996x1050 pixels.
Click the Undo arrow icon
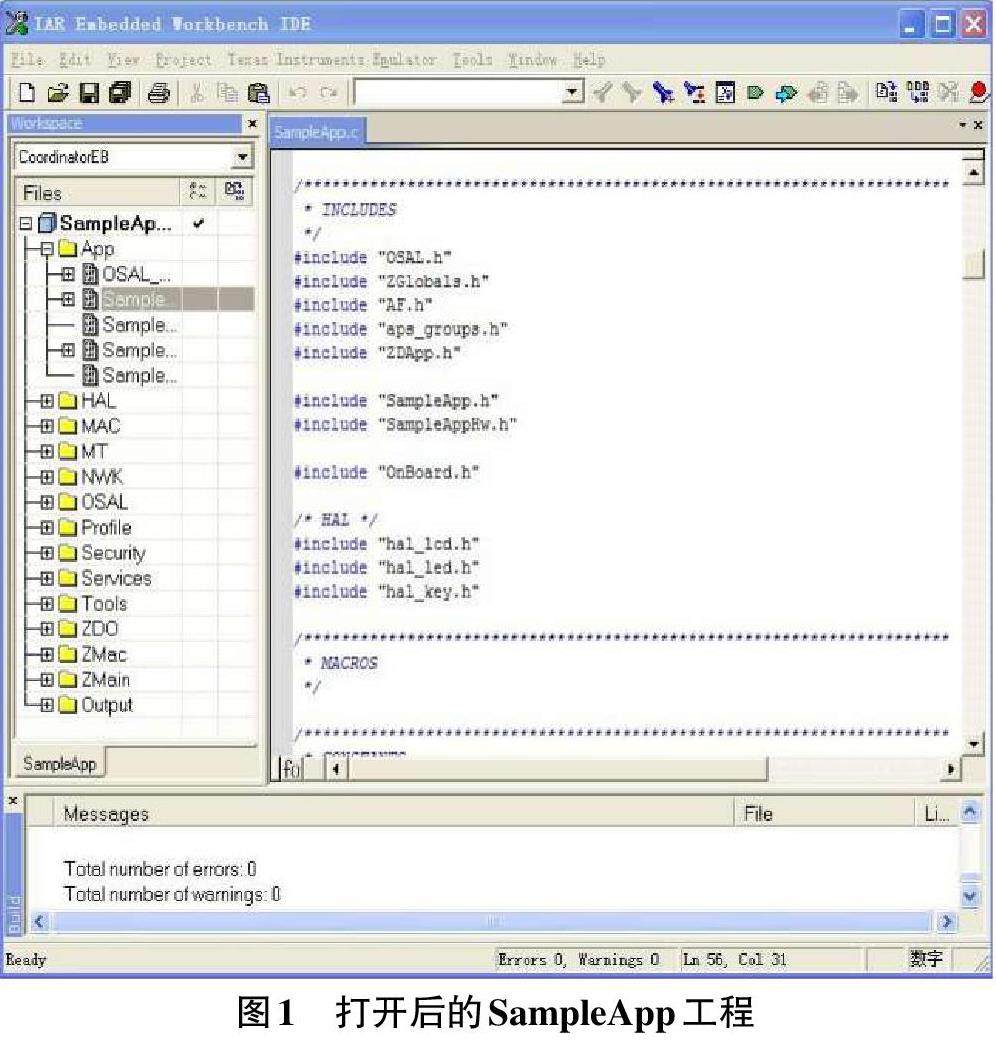pyautogui.click(x=297, y=92)
